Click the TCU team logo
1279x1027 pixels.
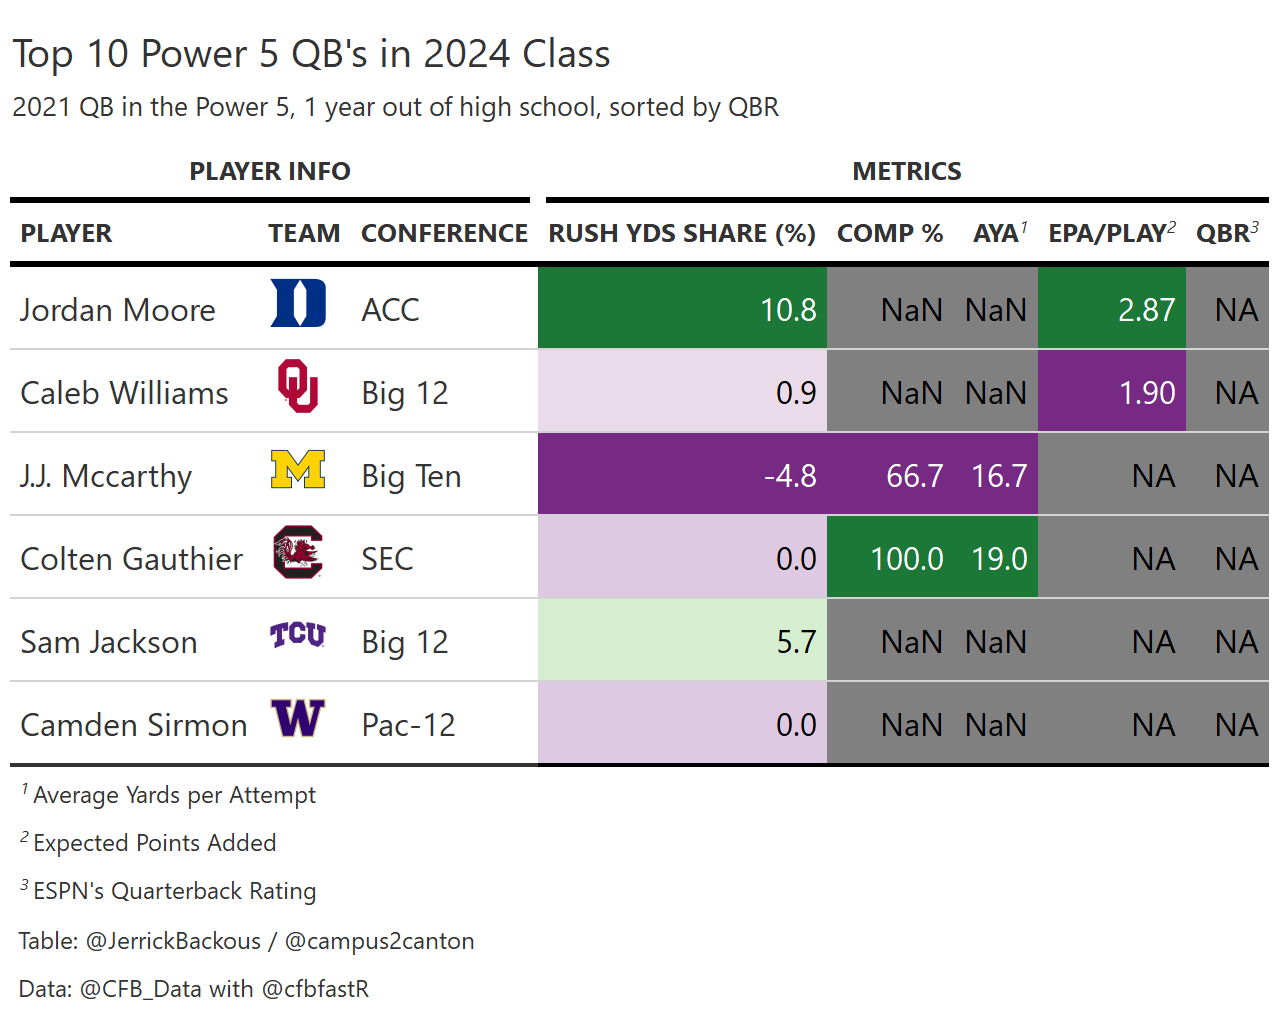click(298, 635)
